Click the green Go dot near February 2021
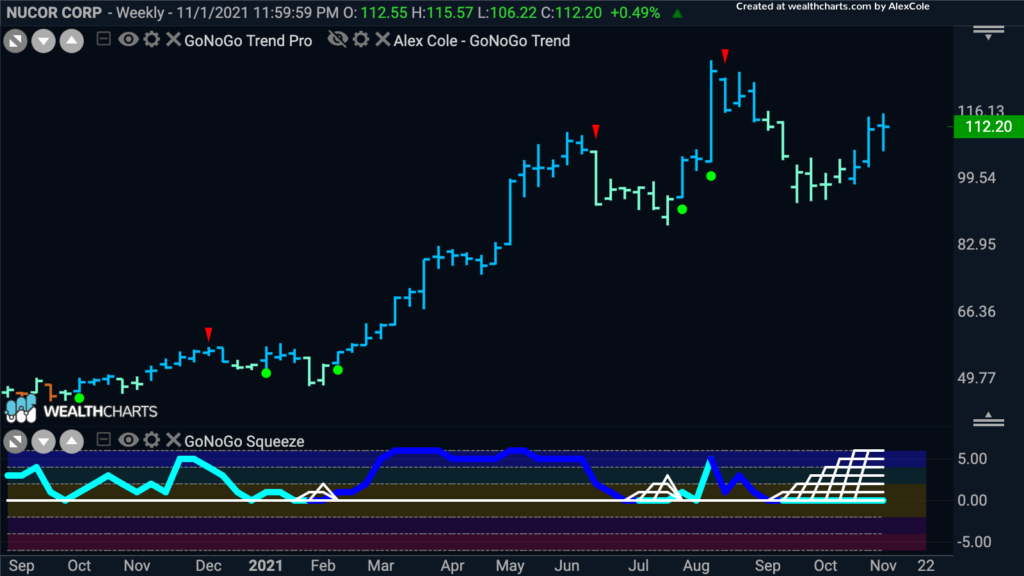Viewport: 1024px width, 576px height. tap(338, 370)
